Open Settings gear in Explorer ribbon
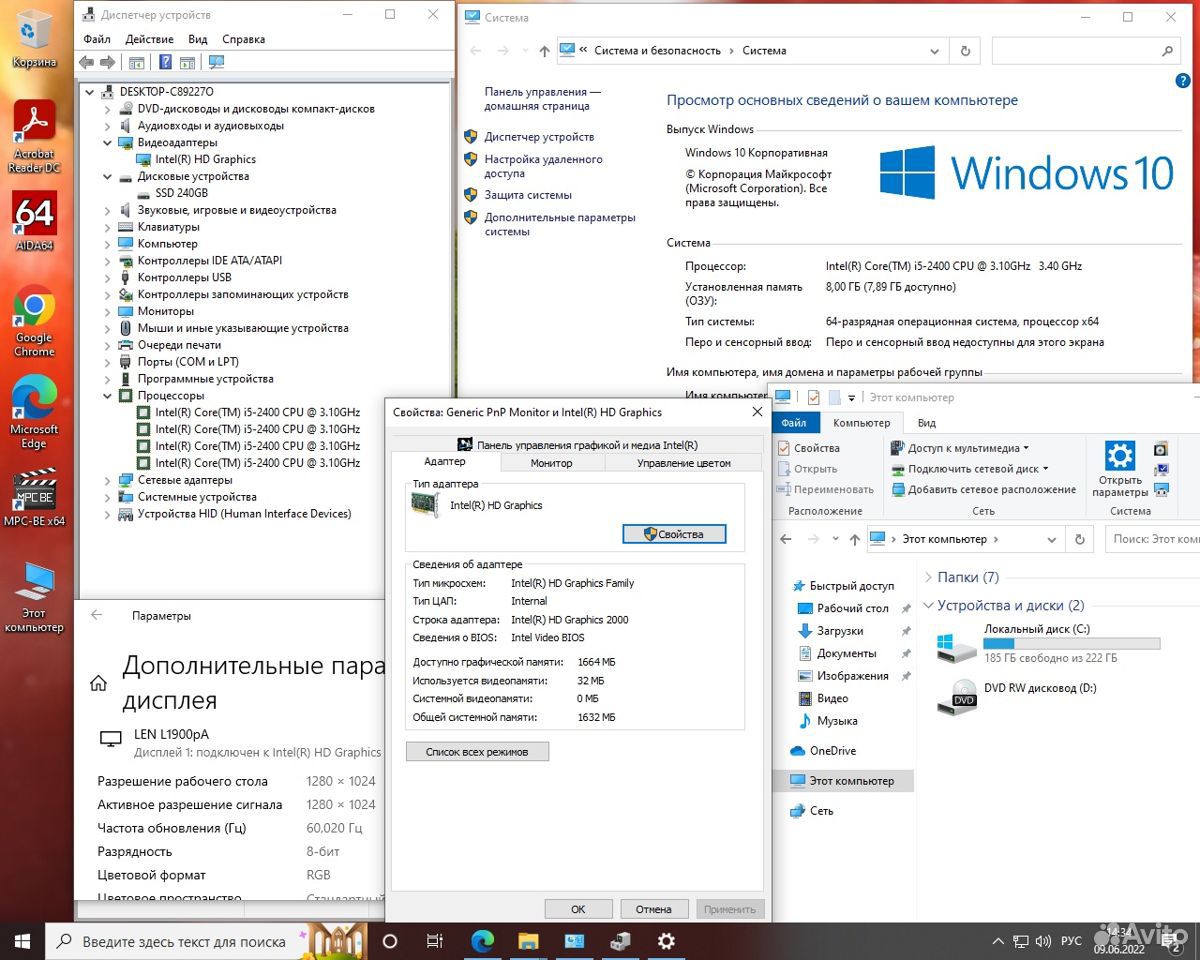Screen dimensions: 1200x960 (1119, 468)
